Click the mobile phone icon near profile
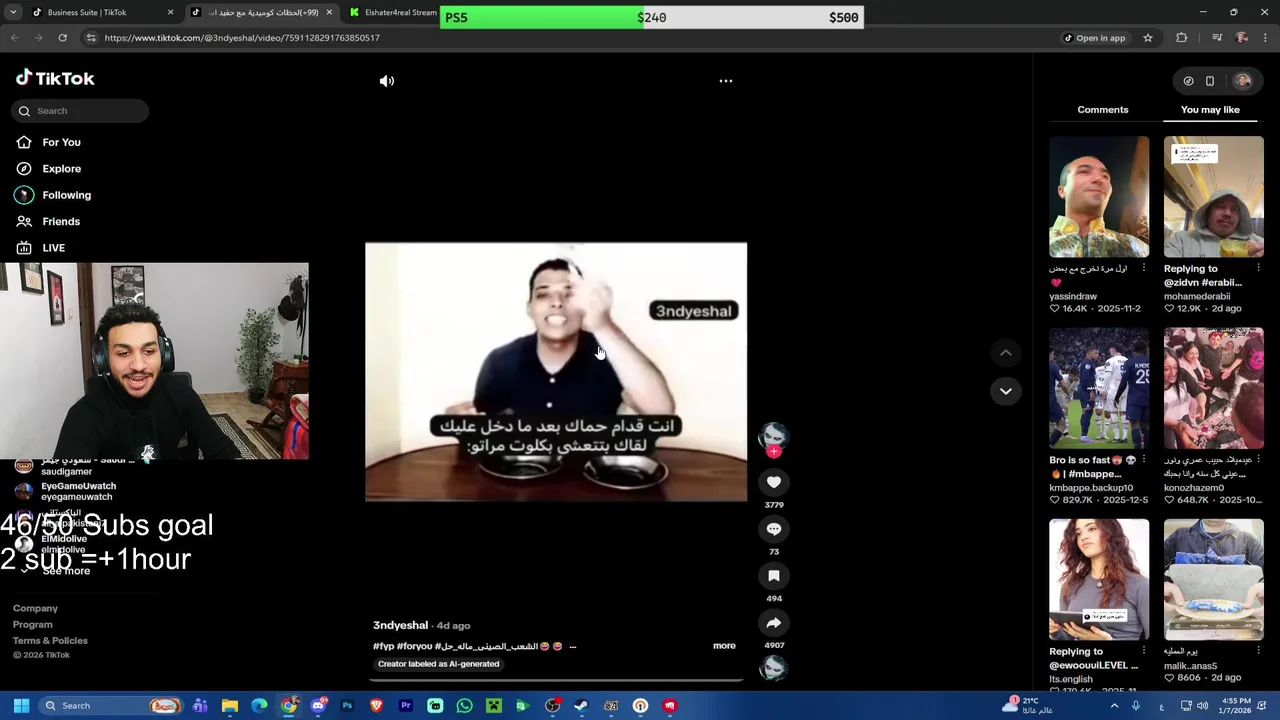Viewport: 1280px width, 720px height. (x=1210, y=81)
